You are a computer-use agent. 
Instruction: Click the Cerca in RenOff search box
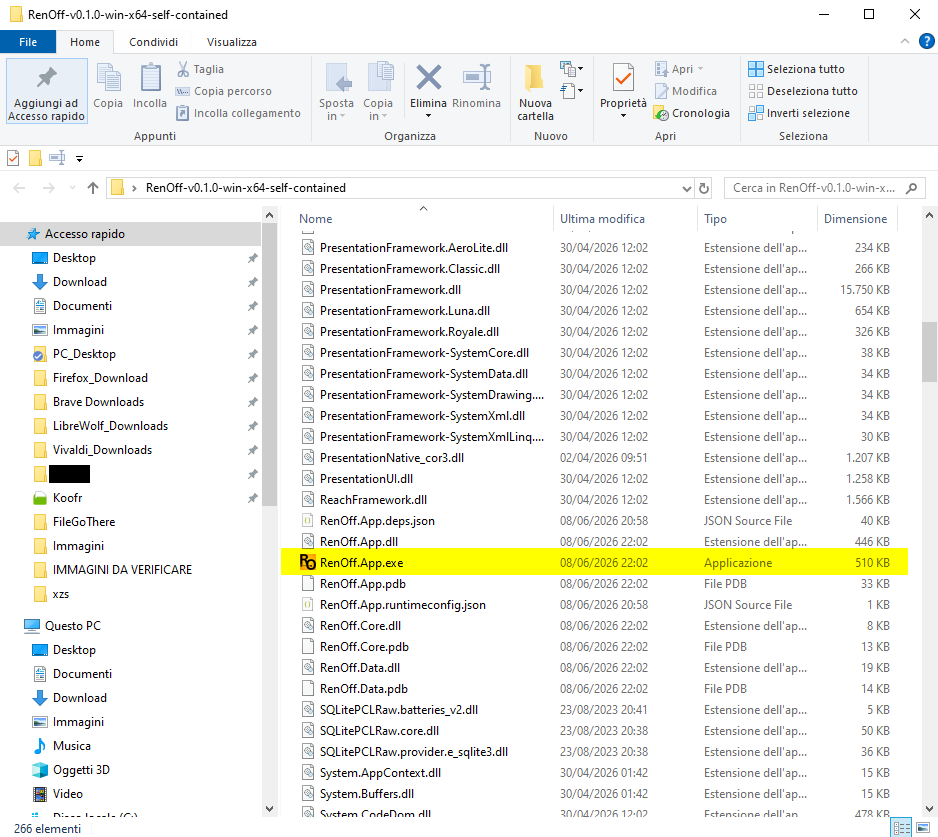click(824, 188)
